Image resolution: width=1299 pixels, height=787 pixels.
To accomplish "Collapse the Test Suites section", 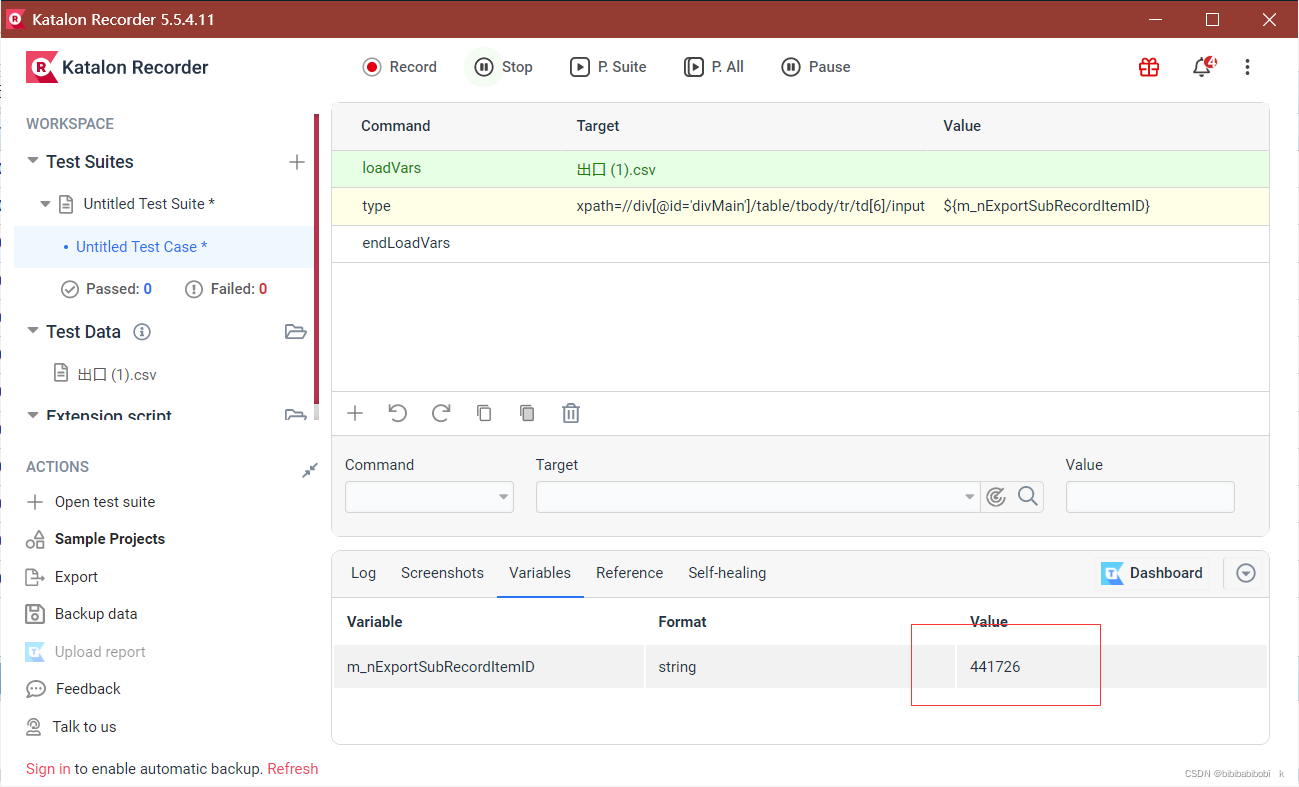I will pyautogui.click(x=33, y=161).
